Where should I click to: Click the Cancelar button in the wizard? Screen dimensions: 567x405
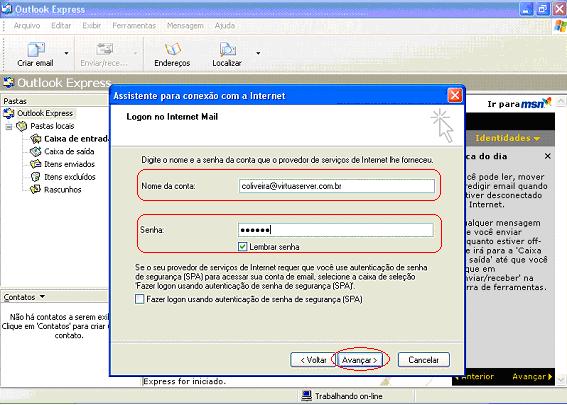423,360
